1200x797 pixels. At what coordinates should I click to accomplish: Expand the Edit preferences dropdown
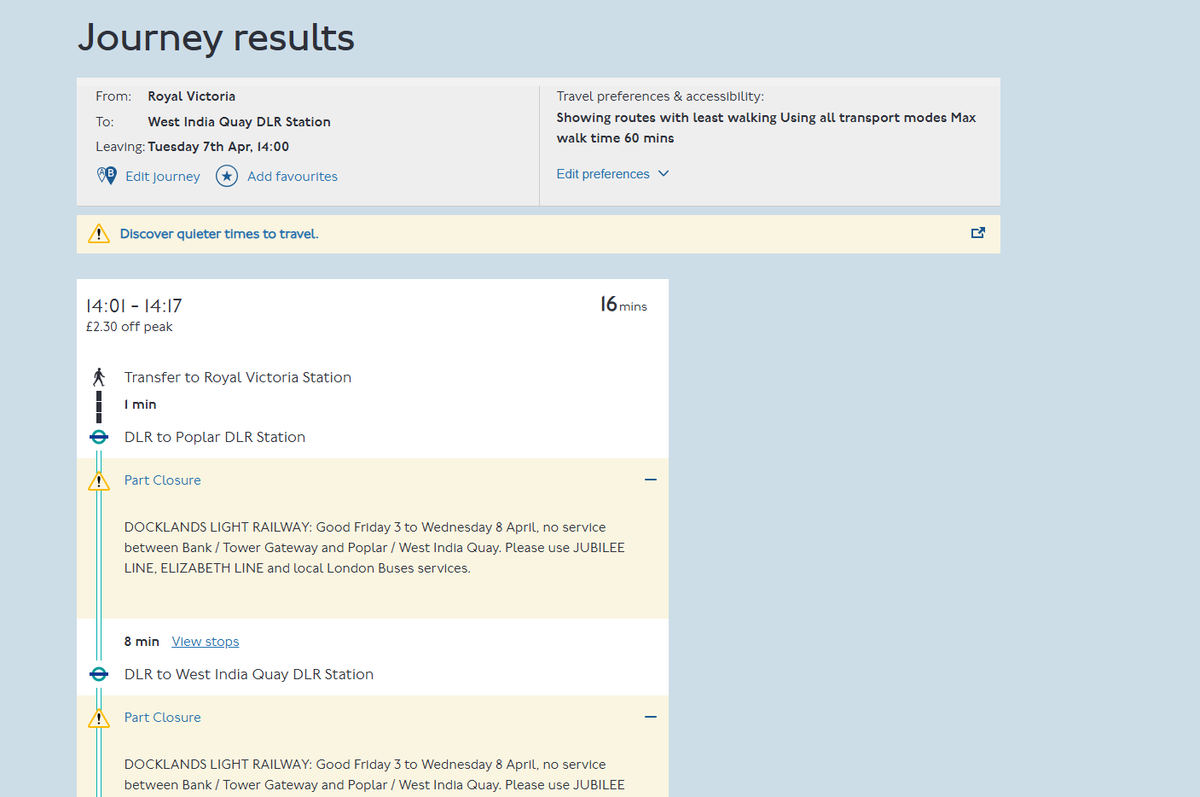coord(613,174)
